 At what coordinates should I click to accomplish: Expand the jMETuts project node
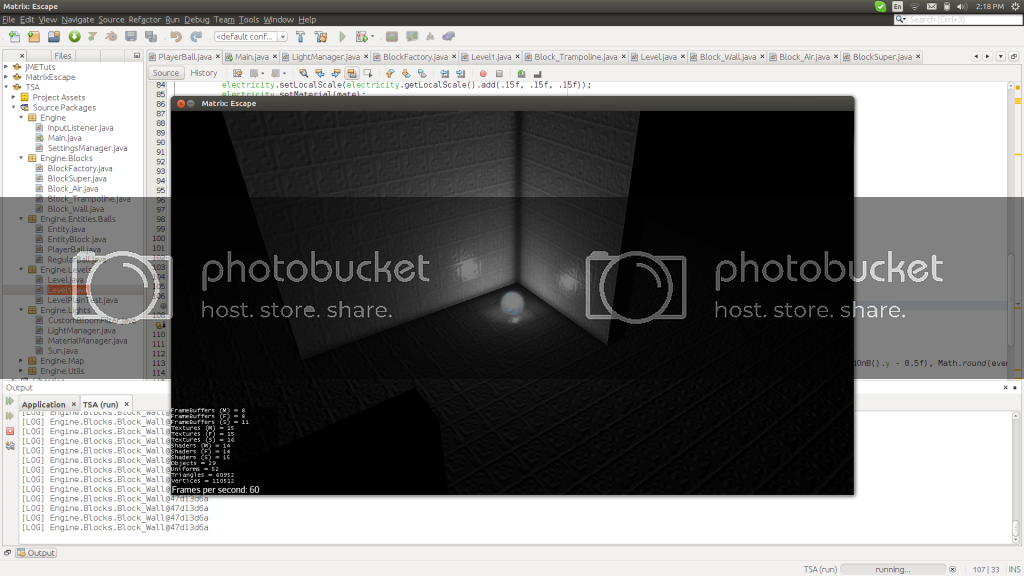pyautogui.click(x=8, y=67)
